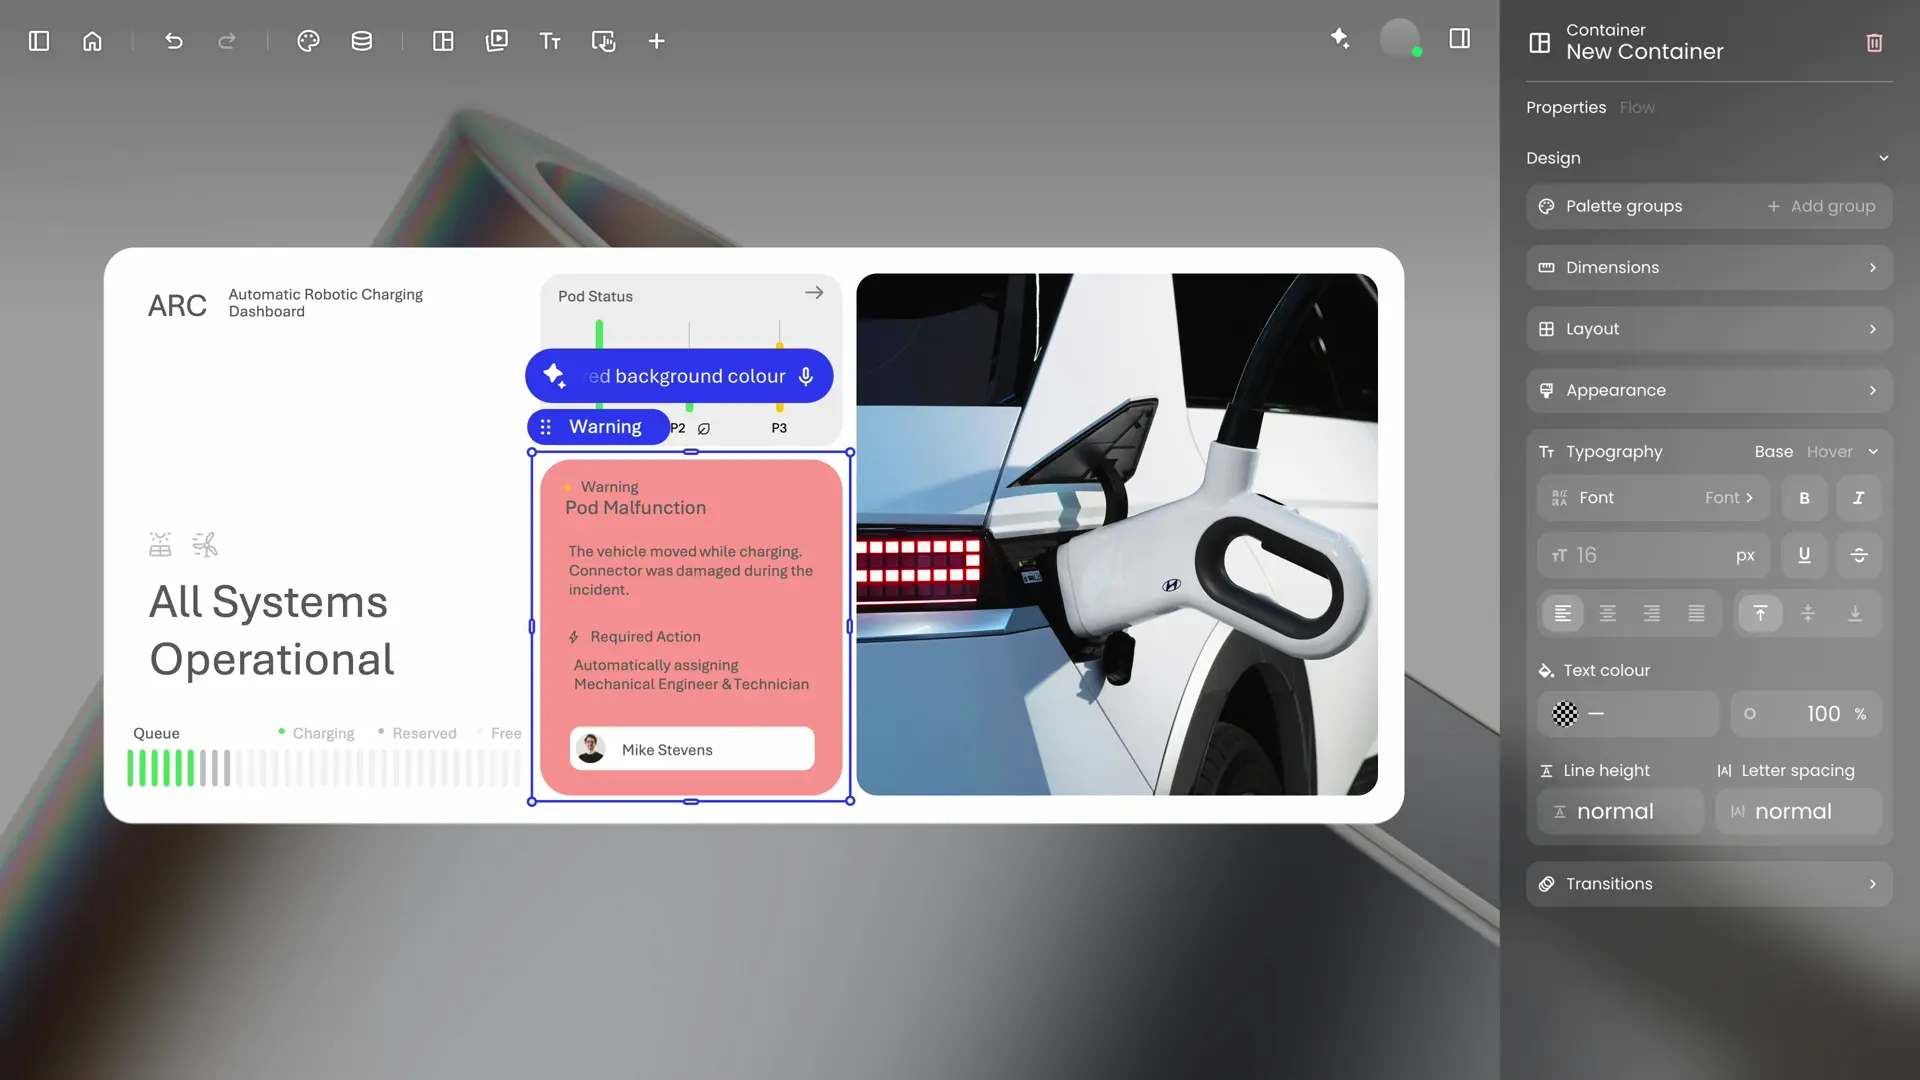This screenshot has width=1920, height=1080.
Task: Toggle underline text formatting
Action: pos(1805,555)
